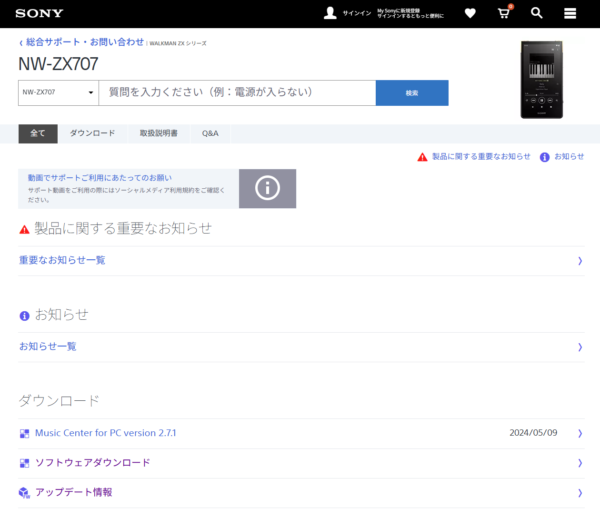Switch to the Q&A tab
Viewport: 600px width, 520px height.
(x=210, y=134)
